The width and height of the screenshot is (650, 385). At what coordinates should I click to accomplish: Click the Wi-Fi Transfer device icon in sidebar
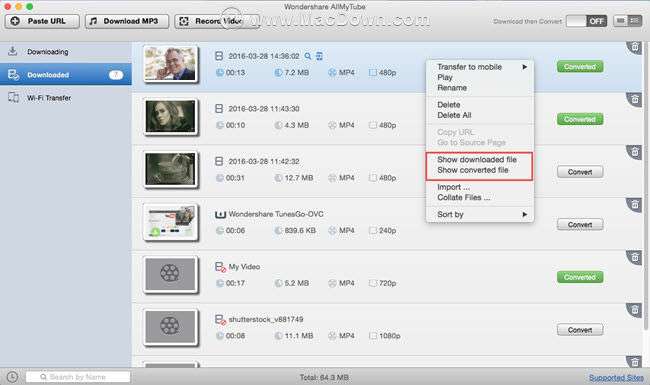pyautogui.click(x=13, y=97)
